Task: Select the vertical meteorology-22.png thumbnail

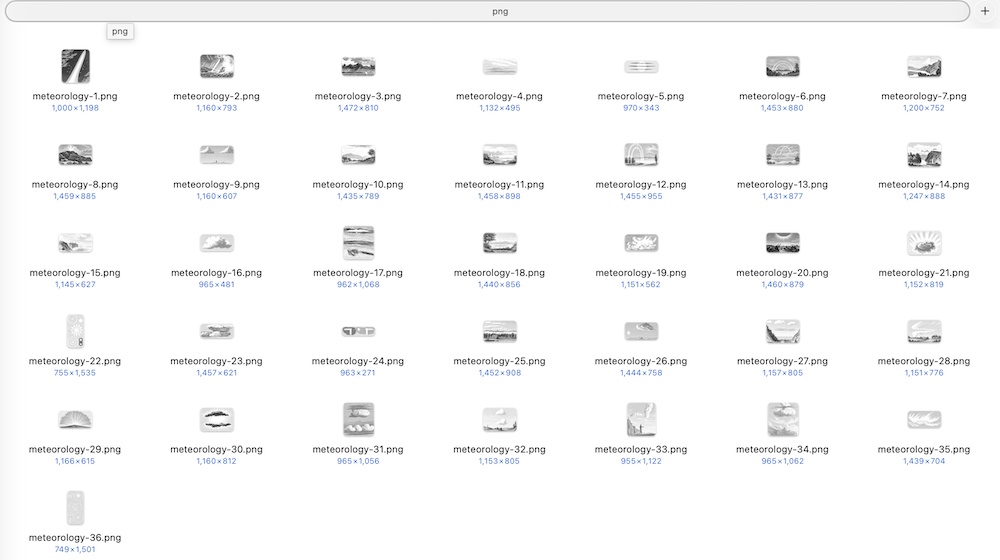Action: [75, 331]
